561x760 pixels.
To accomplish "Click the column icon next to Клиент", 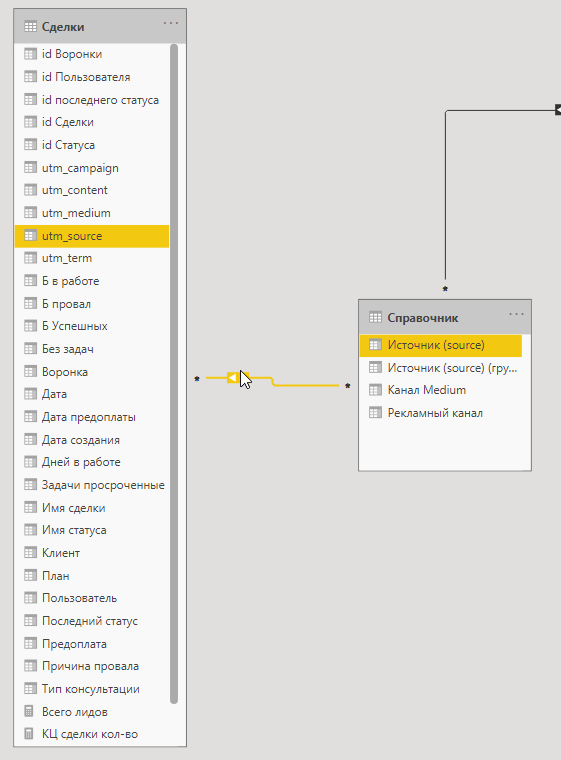I will click(x=30, y=553).
